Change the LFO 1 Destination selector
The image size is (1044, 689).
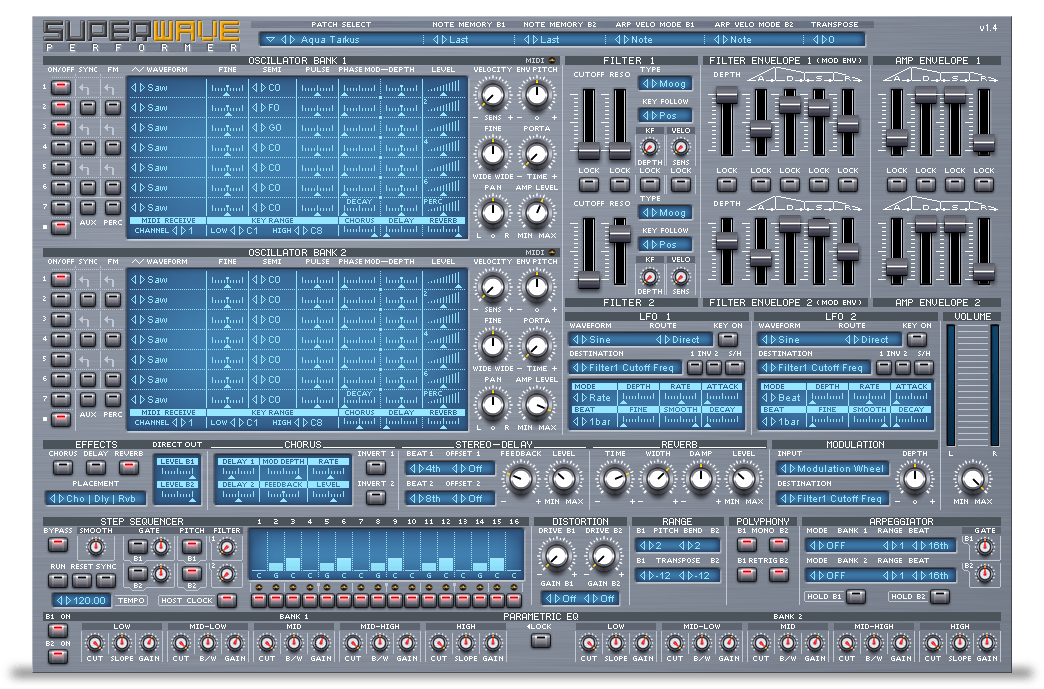pos(625,367)
